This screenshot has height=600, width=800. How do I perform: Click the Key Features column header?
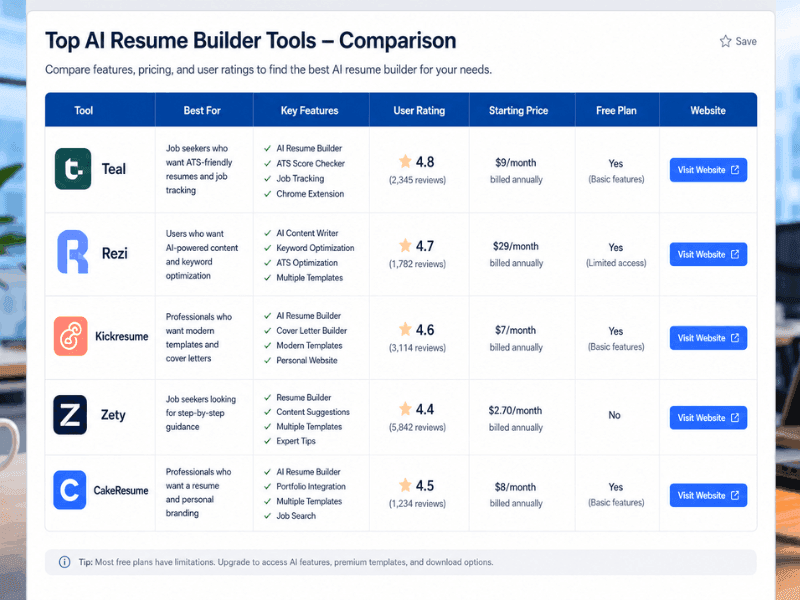coord(309,110)
